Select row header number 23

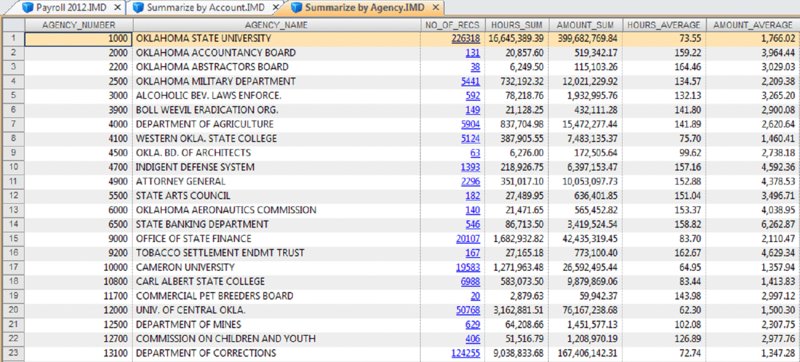click(x=13, y=353)
